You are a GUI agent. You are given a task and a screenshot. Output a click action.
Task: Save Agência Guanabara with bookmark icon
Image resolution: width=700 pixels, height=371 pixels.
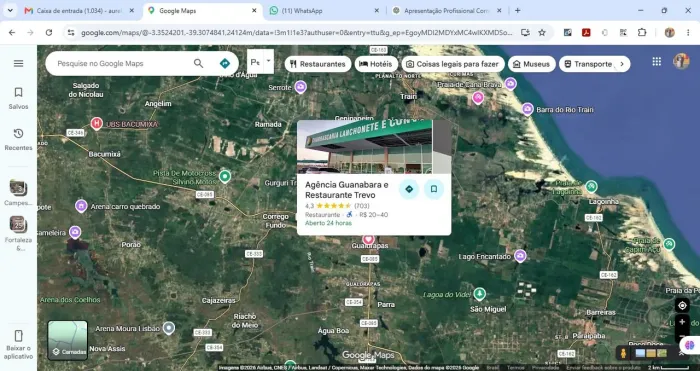(433, 189)
